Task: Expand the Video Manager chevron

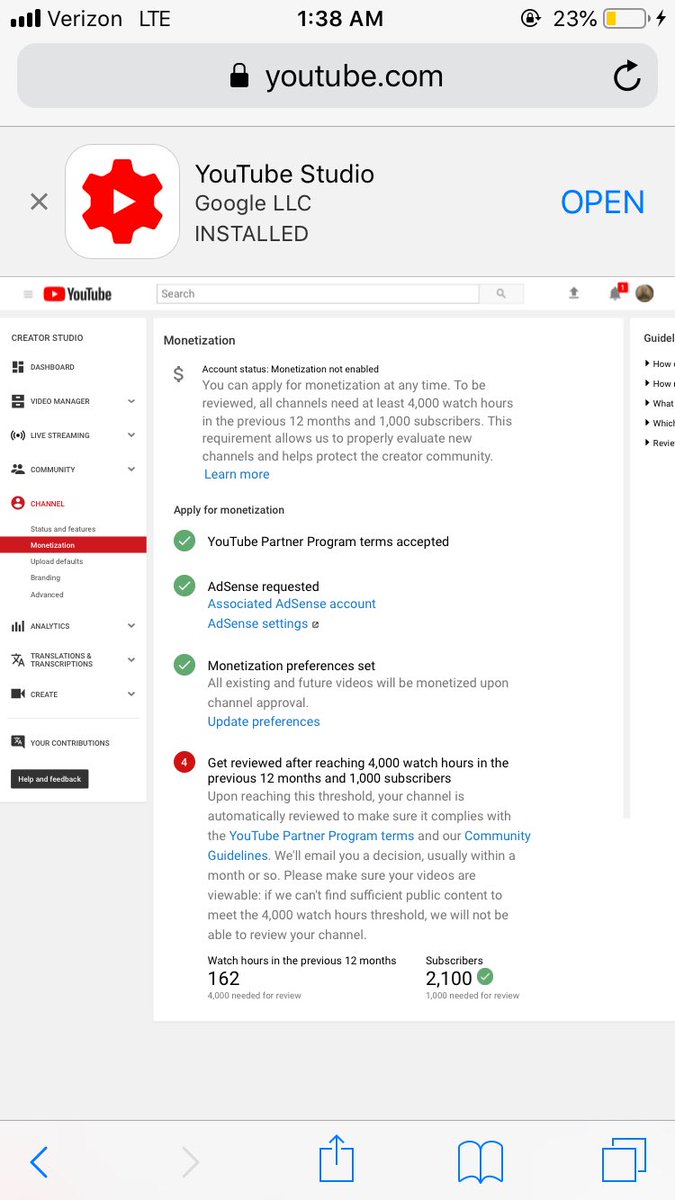Action: coord(131,401)
